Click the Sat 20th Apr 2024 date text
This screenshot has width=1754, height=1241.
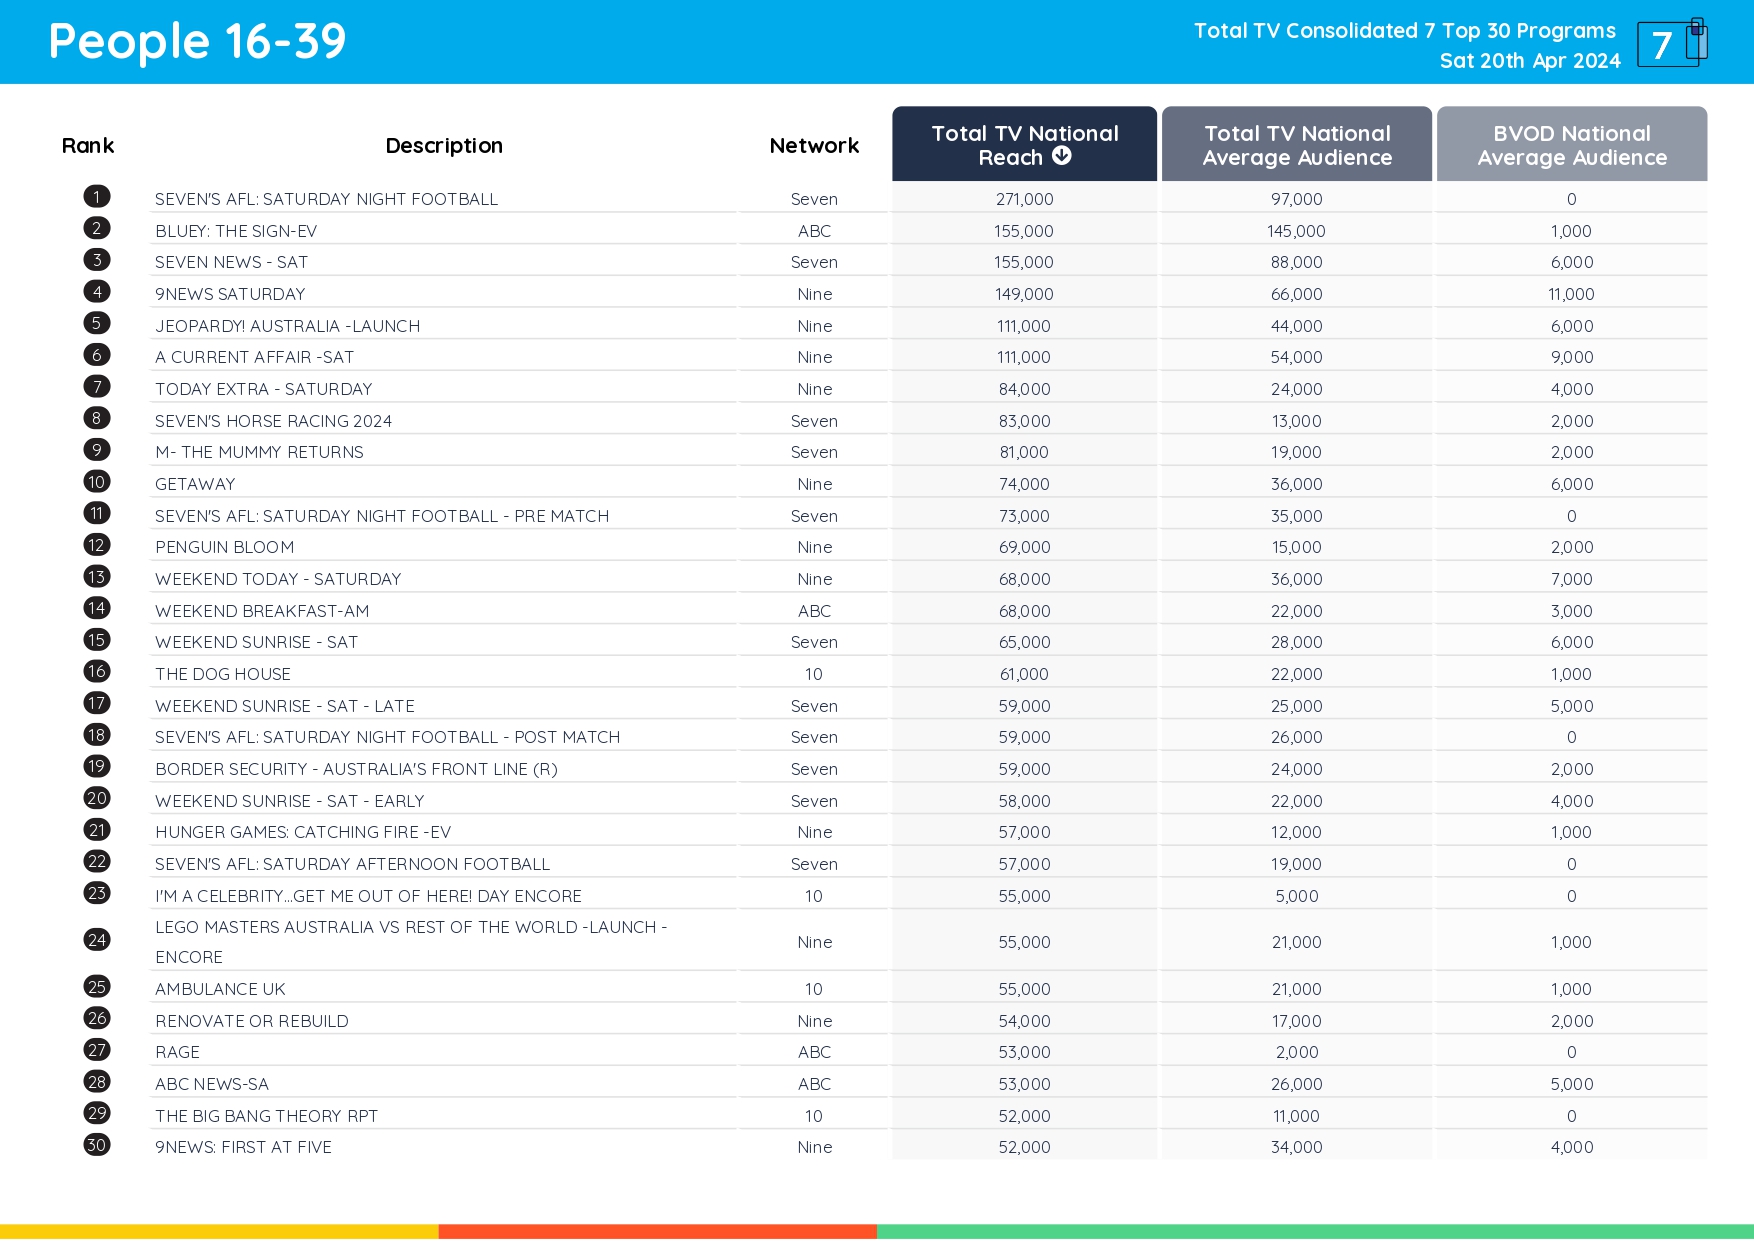coord(1530,61)
